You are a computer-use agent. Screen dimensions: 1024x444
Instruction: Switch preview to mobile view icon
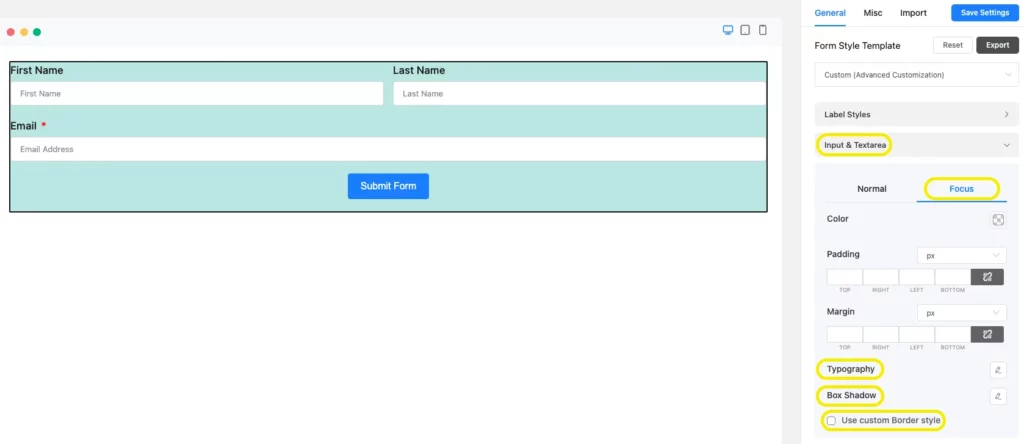tap(762, 30)
